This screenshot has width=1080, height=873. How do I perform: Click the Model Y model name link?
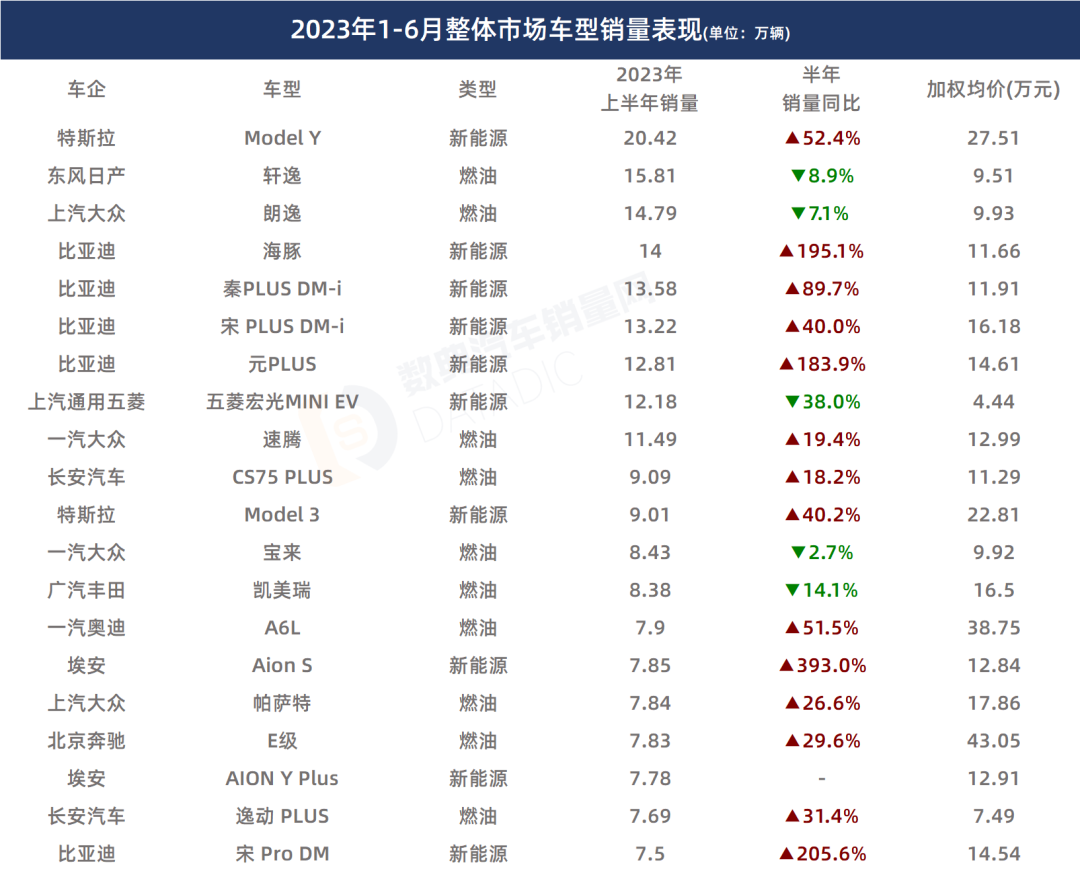coord(284,138)
